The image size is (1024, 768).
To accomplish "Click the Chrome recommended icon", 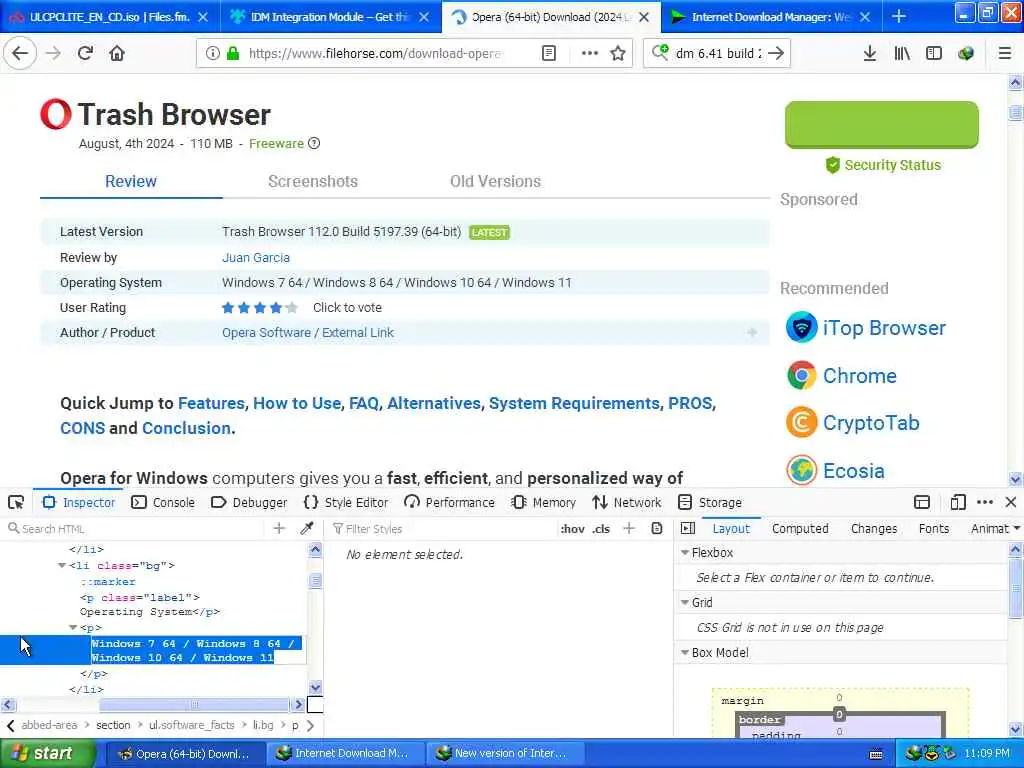I will pyautogui.click(x=801, y=376).
